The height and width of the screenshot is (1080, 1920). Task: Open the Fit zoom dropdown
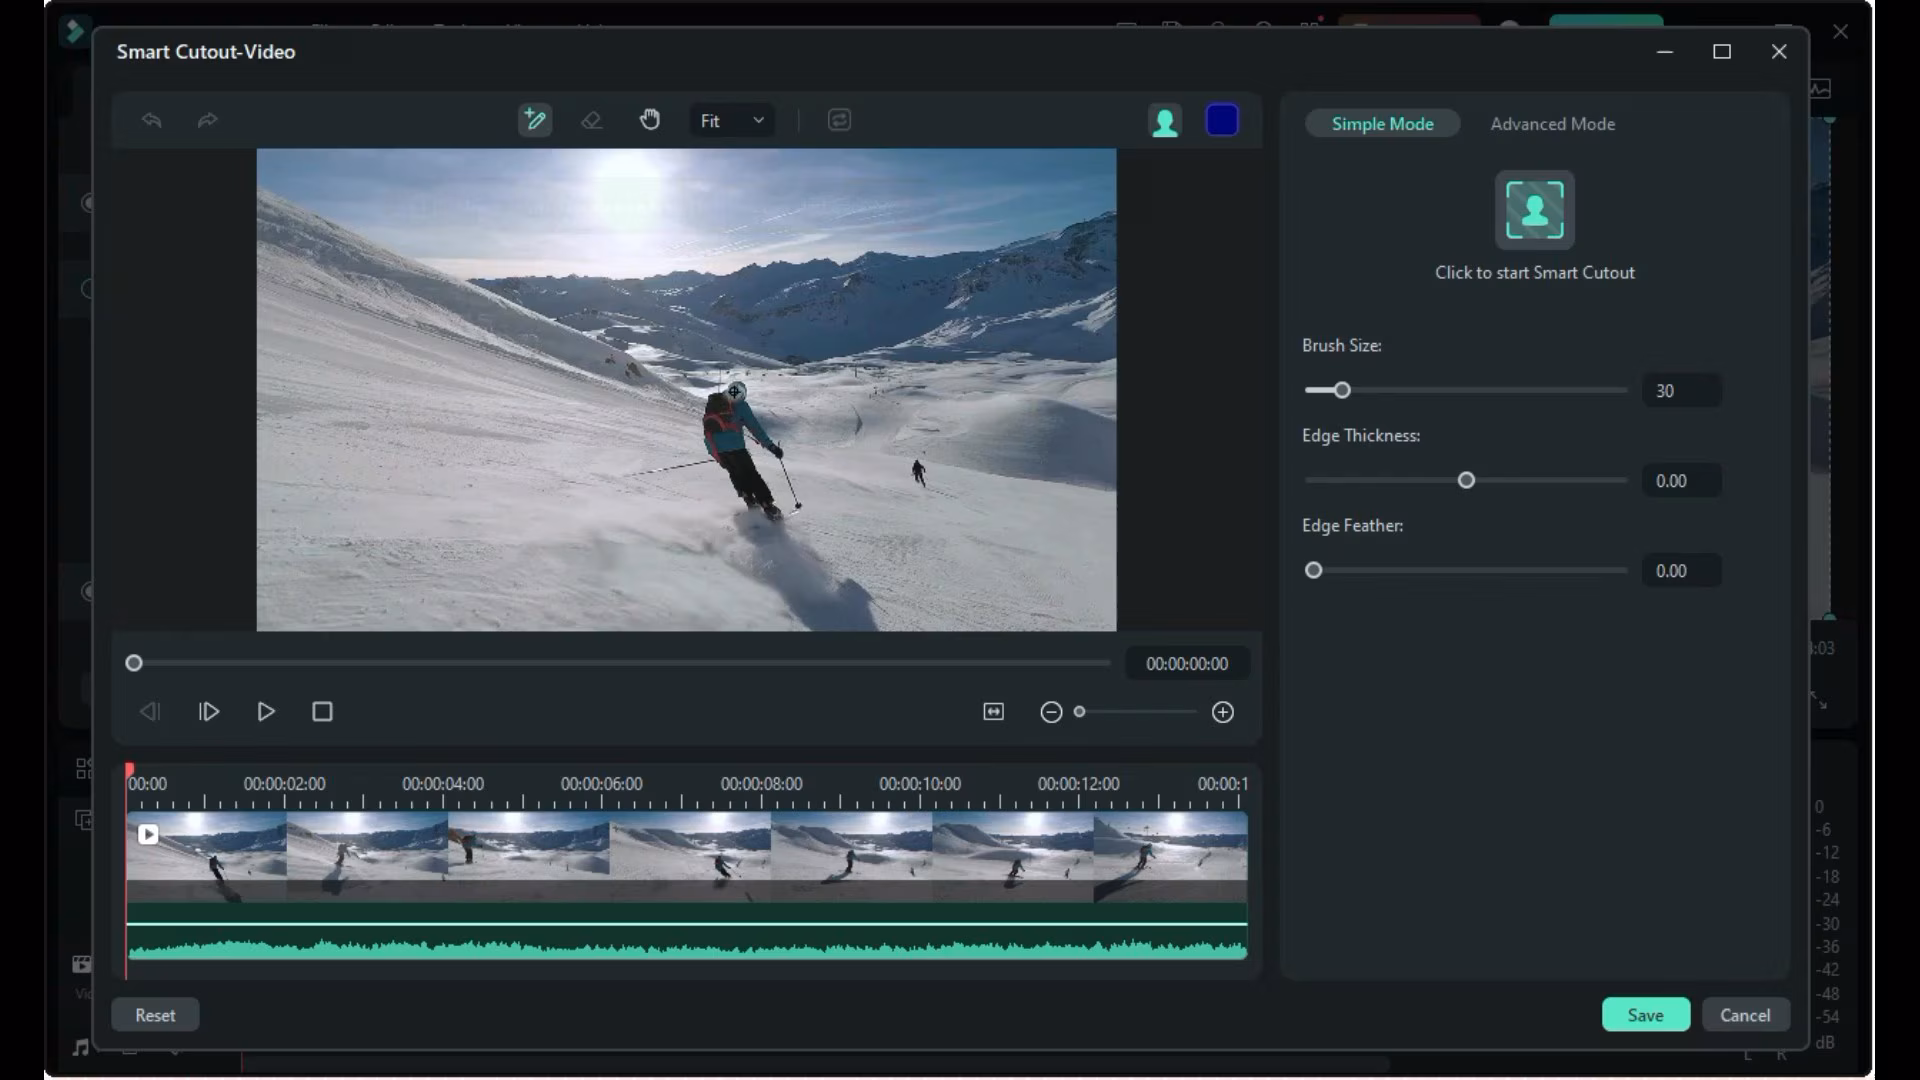[732, 121]
